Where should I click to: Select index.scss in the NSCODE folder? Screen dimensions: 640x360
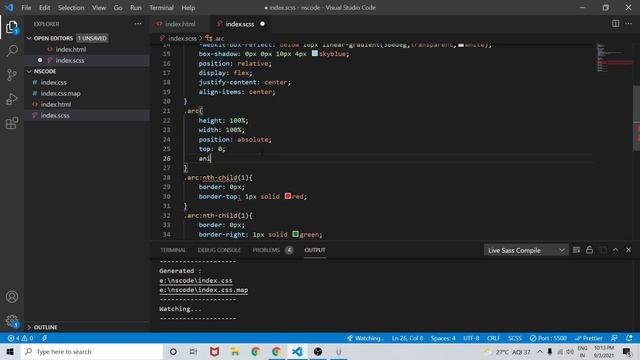click(55, 115)
